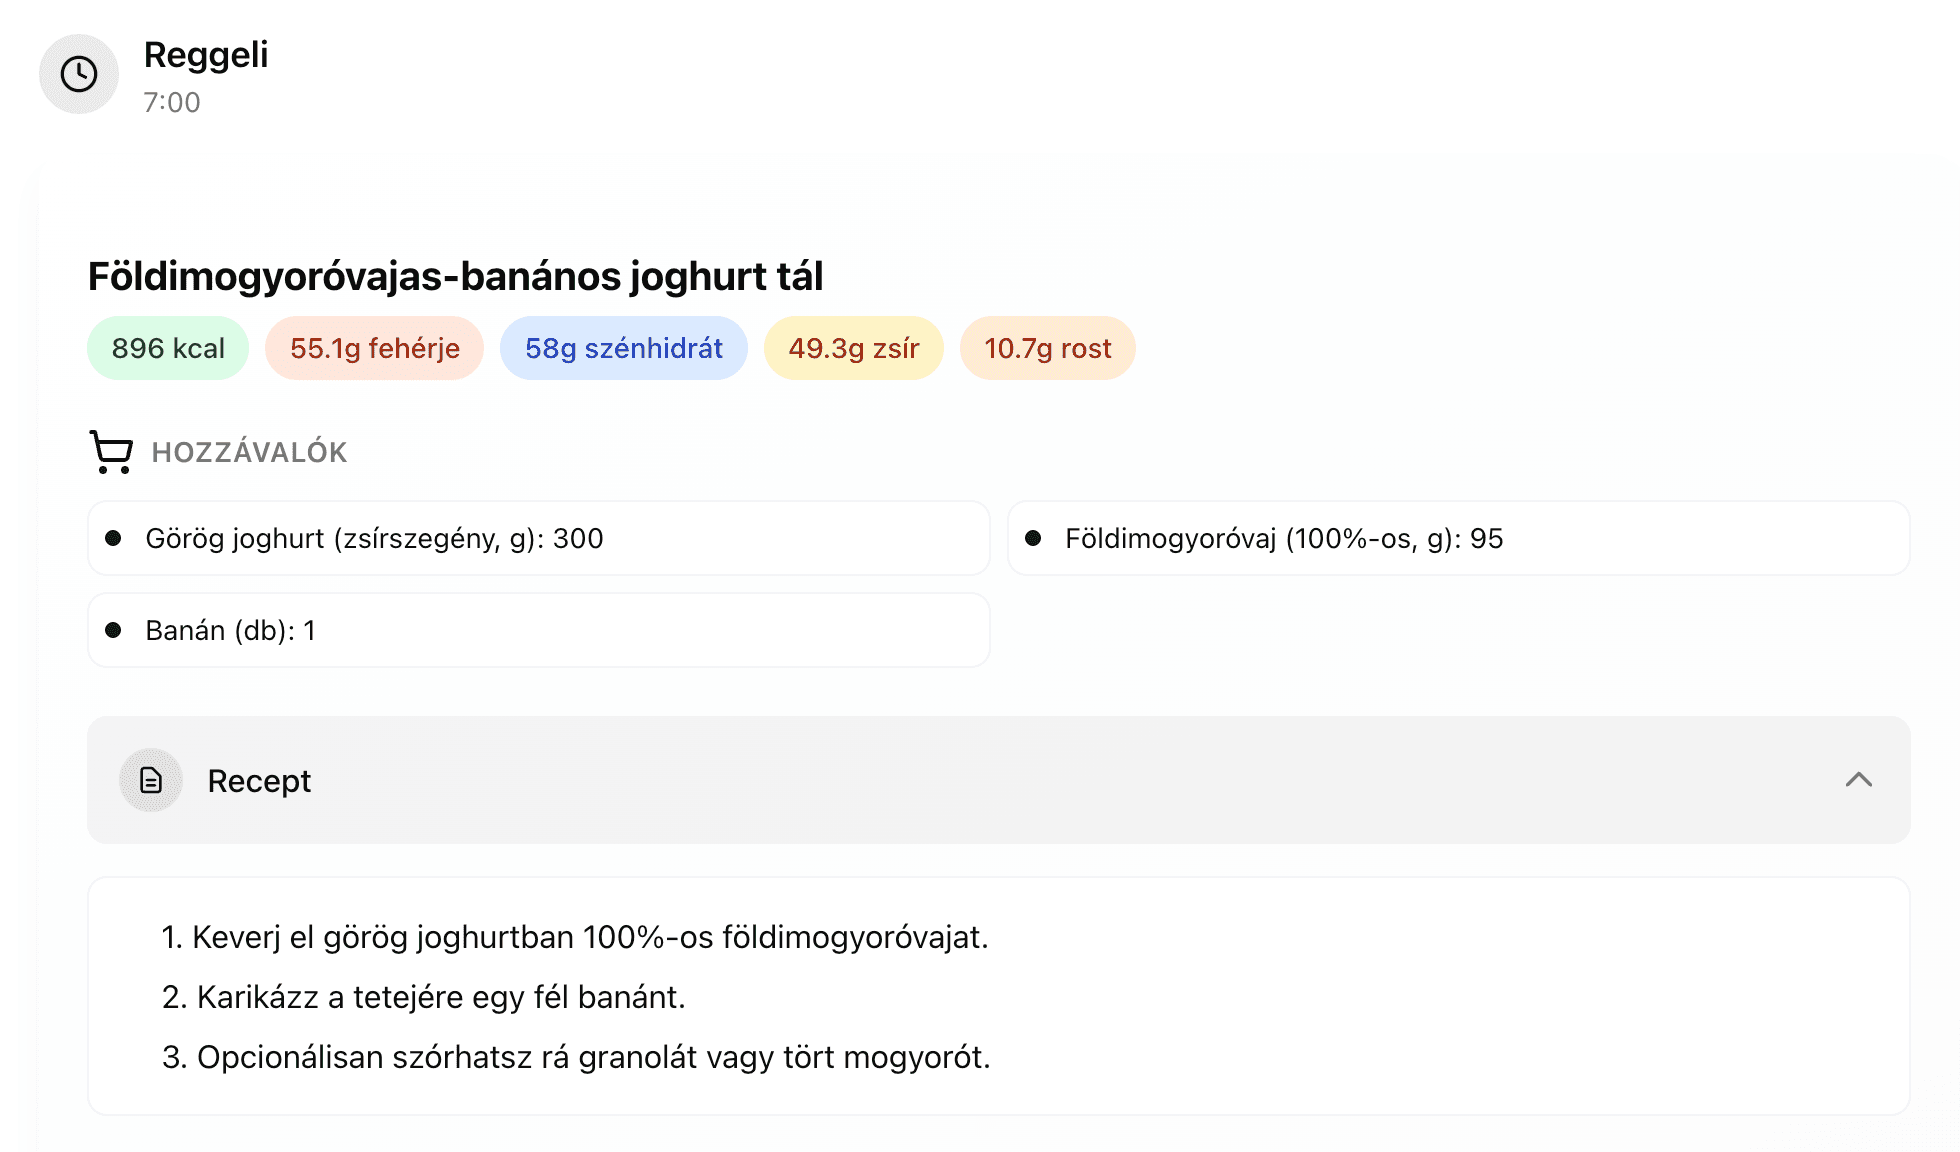This screenshot has height=1152, width=1960.
Task: Collapse the Recept section chevron
Action: [x=1858, y=780]
